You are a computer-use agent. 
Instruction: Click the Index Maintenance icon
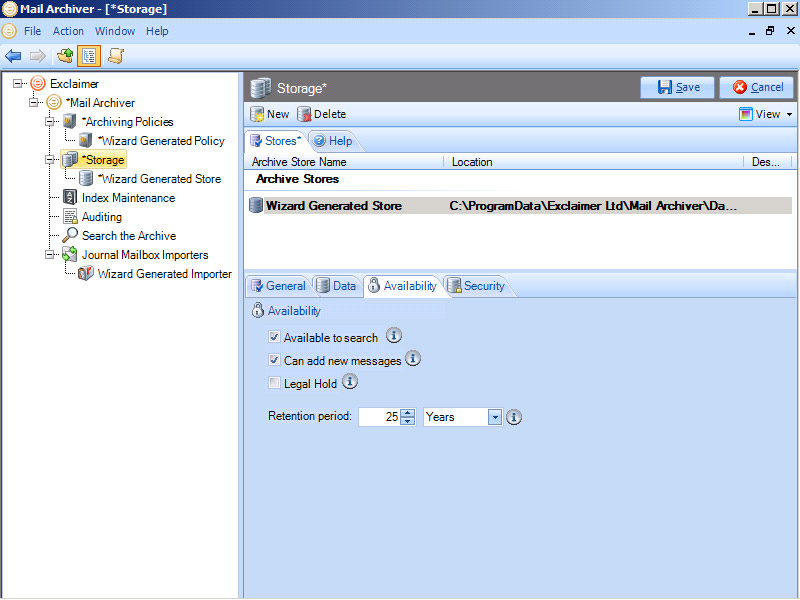70,197
